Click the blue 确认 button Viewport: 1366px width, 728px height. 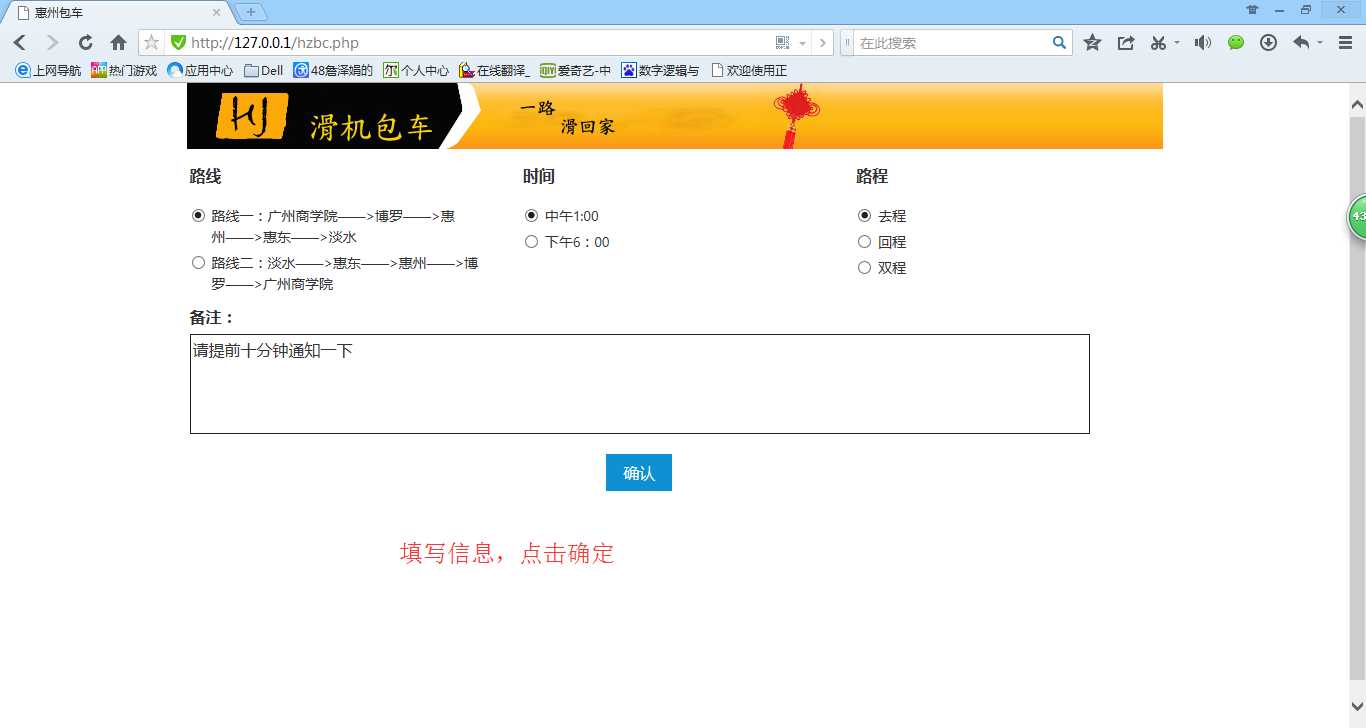click(x=639, y=473)
